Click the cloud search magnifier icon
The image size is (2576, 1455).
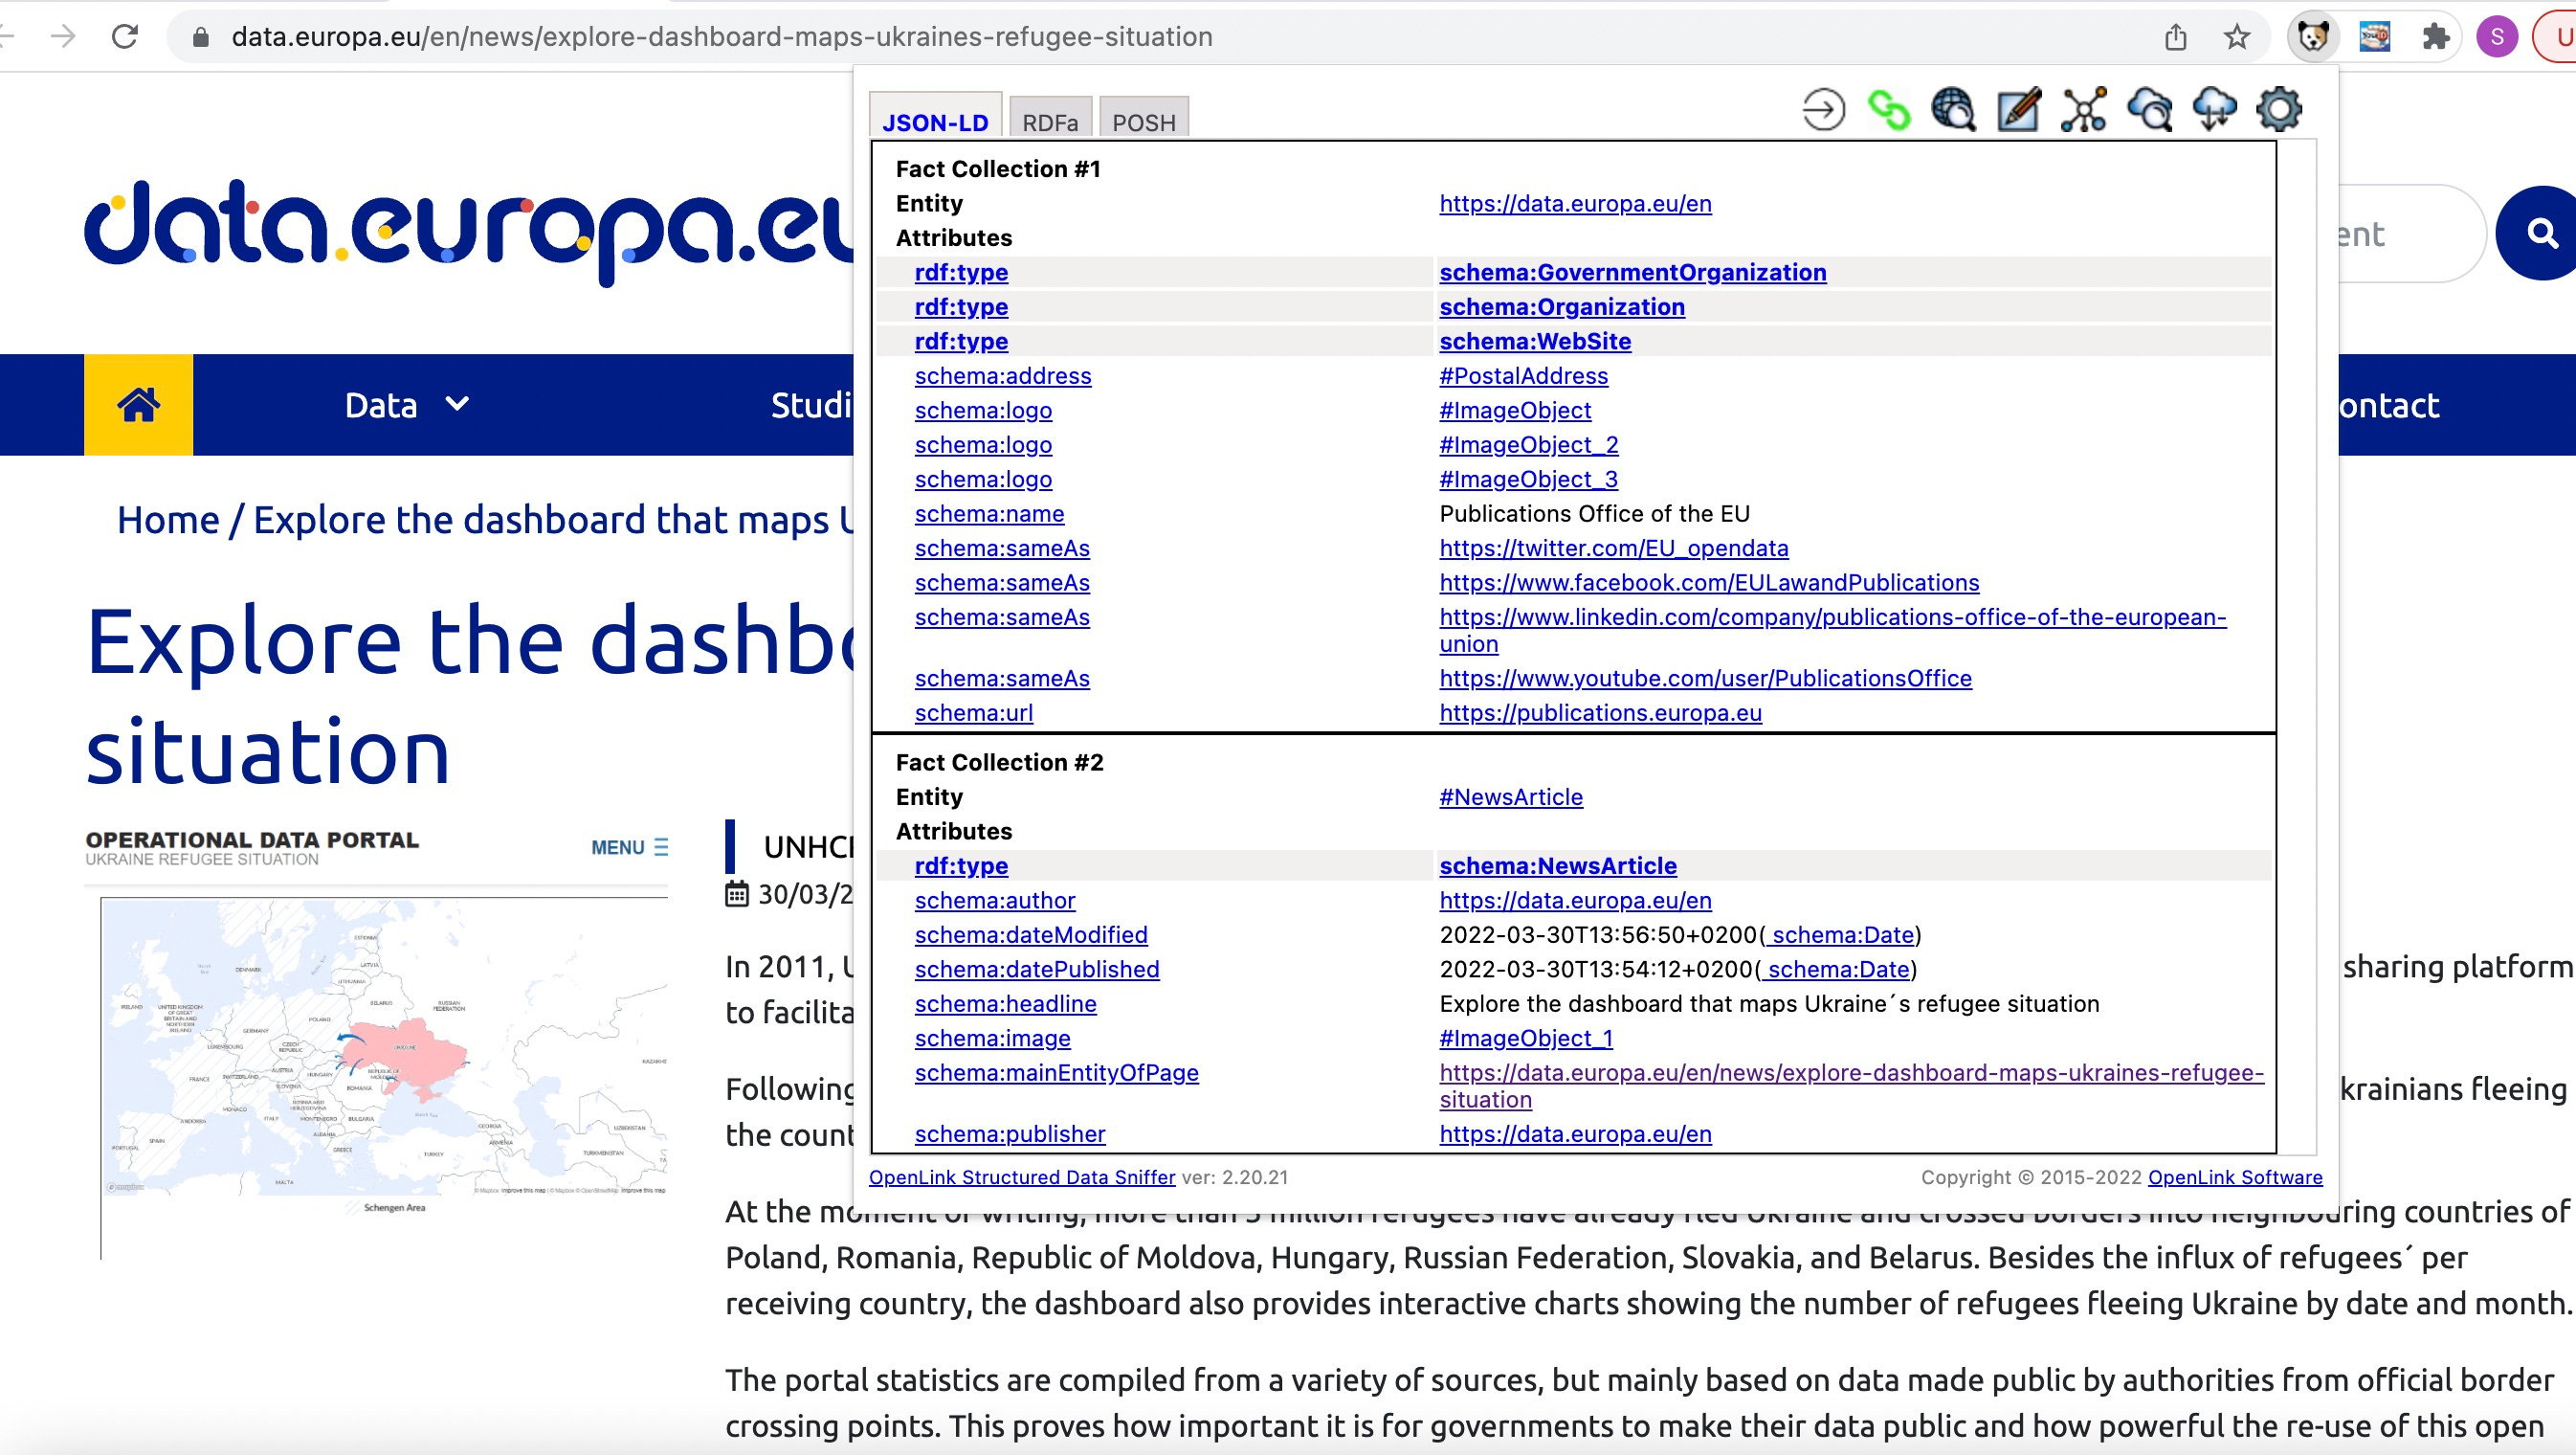[x=2150, y=109]
